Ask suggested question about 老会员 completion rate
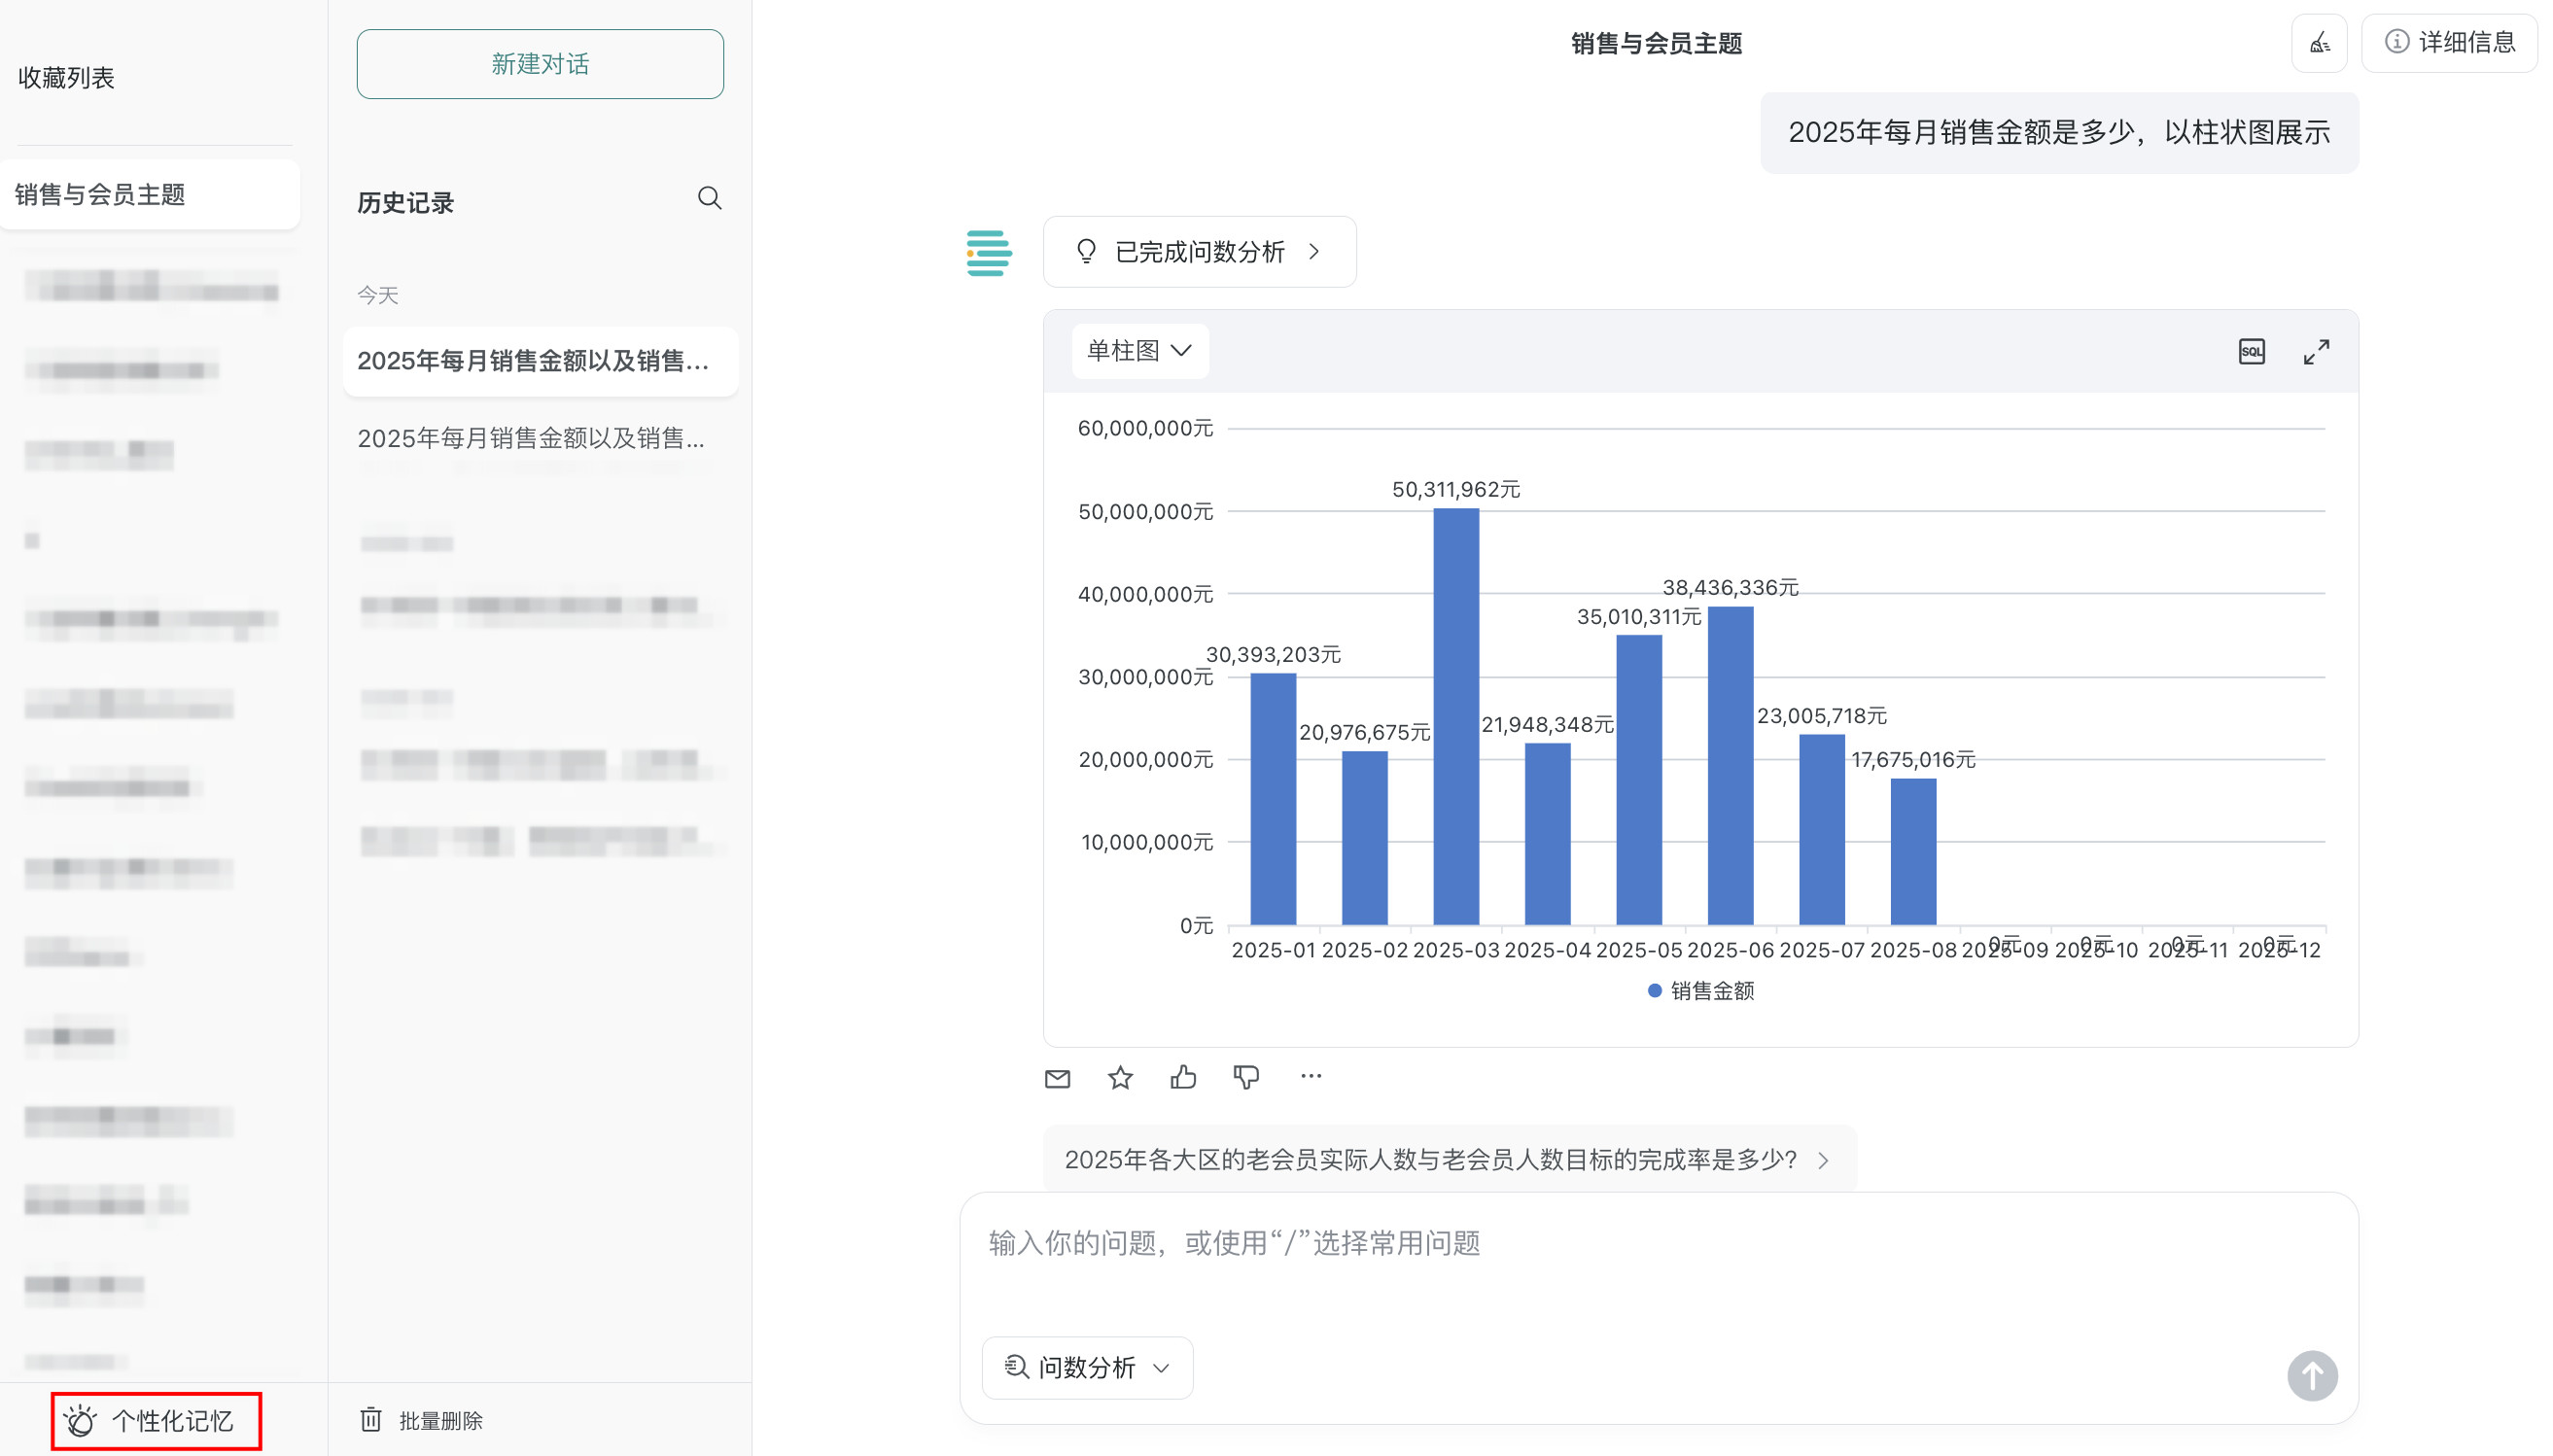Screen dimensions: 2553x1456 click(1449, 1160)
